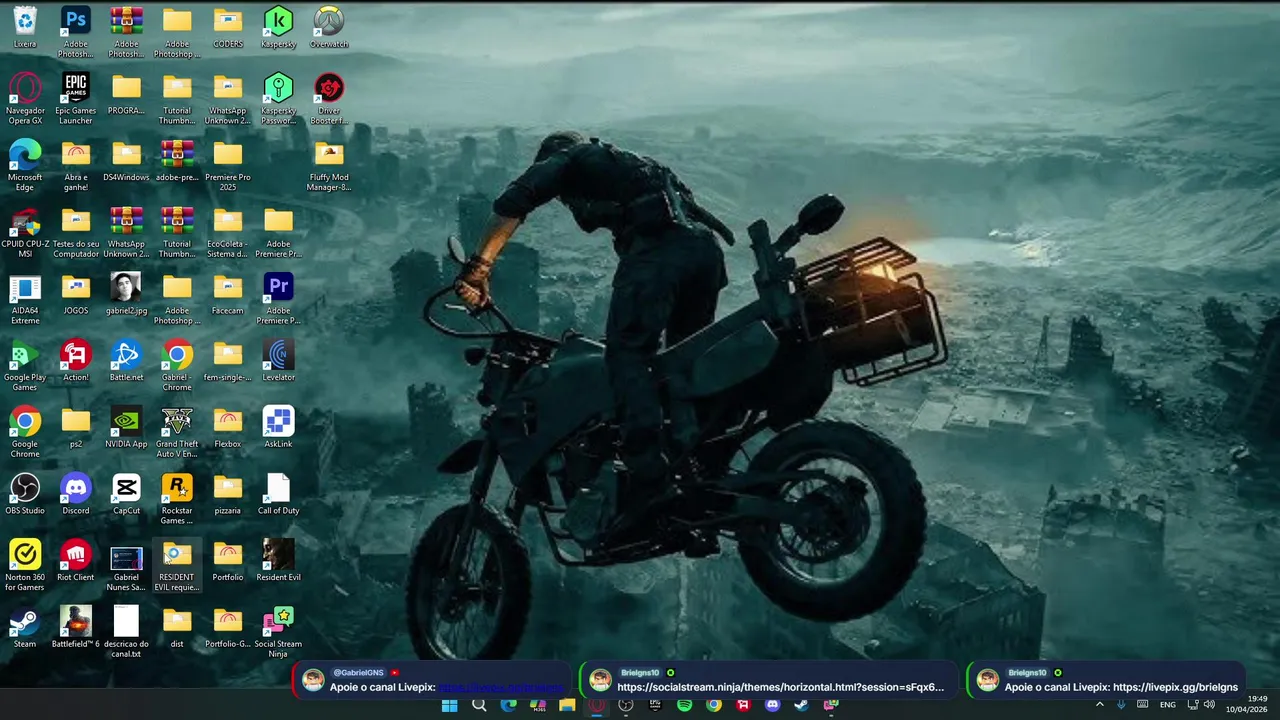Select the Gabriel - Chrome profile shortcut
The height and width of the screenshot is (720, 1280).
click(x=177, y=365)
